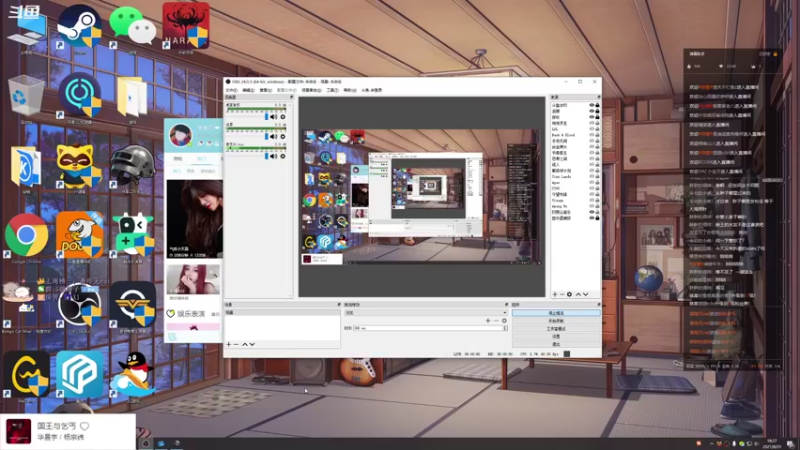Lock the Tiny Lands source
800x450 pixels.
click(x=597, y=177)
